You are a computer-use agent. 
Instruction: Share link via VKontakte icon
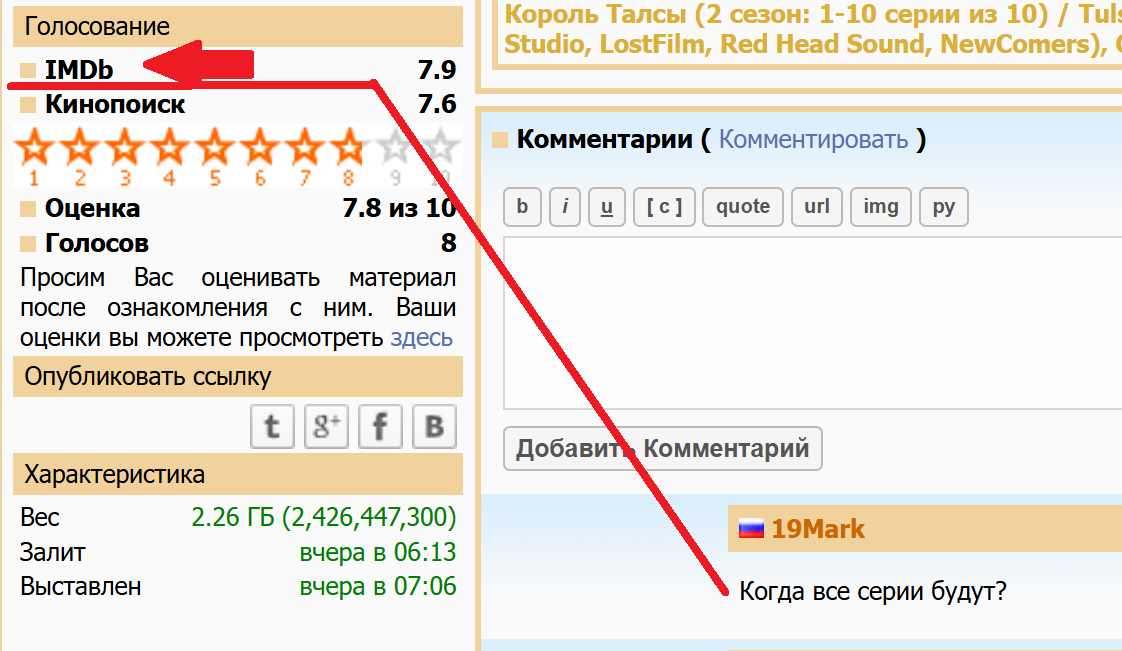434,427
